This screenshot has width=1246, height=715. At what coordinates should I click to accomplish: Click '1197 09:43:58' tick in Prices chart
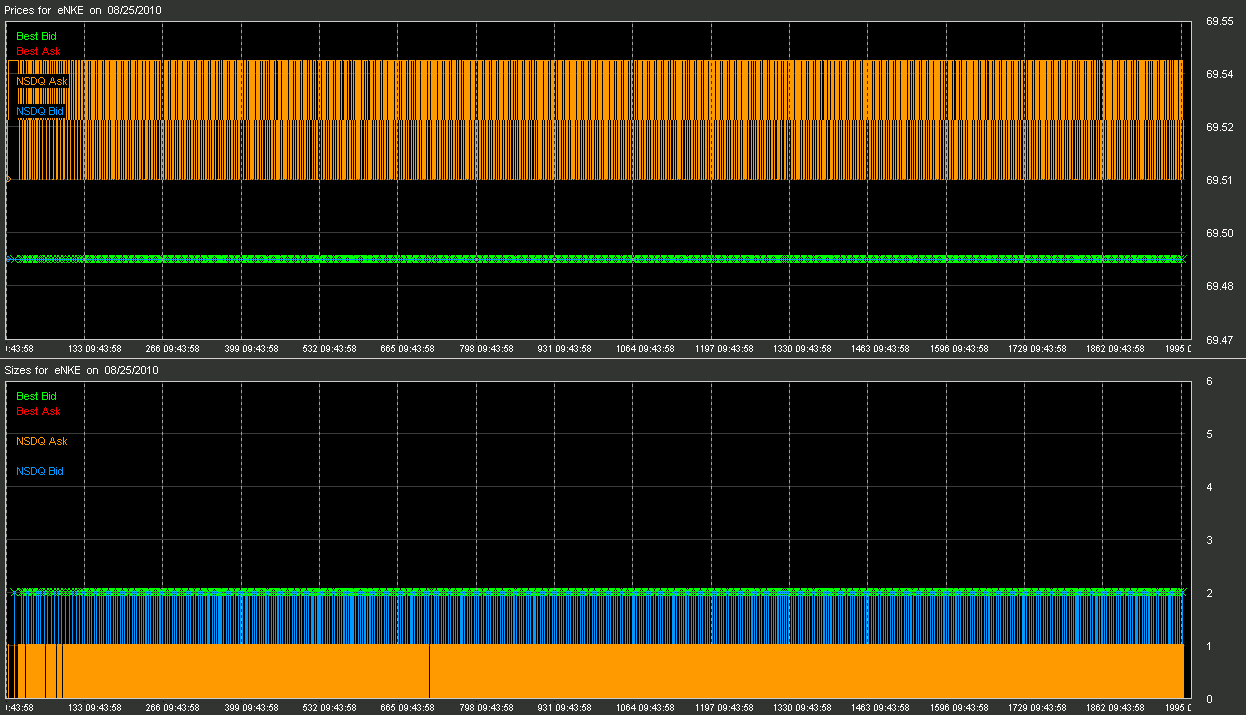coord(724,349)
